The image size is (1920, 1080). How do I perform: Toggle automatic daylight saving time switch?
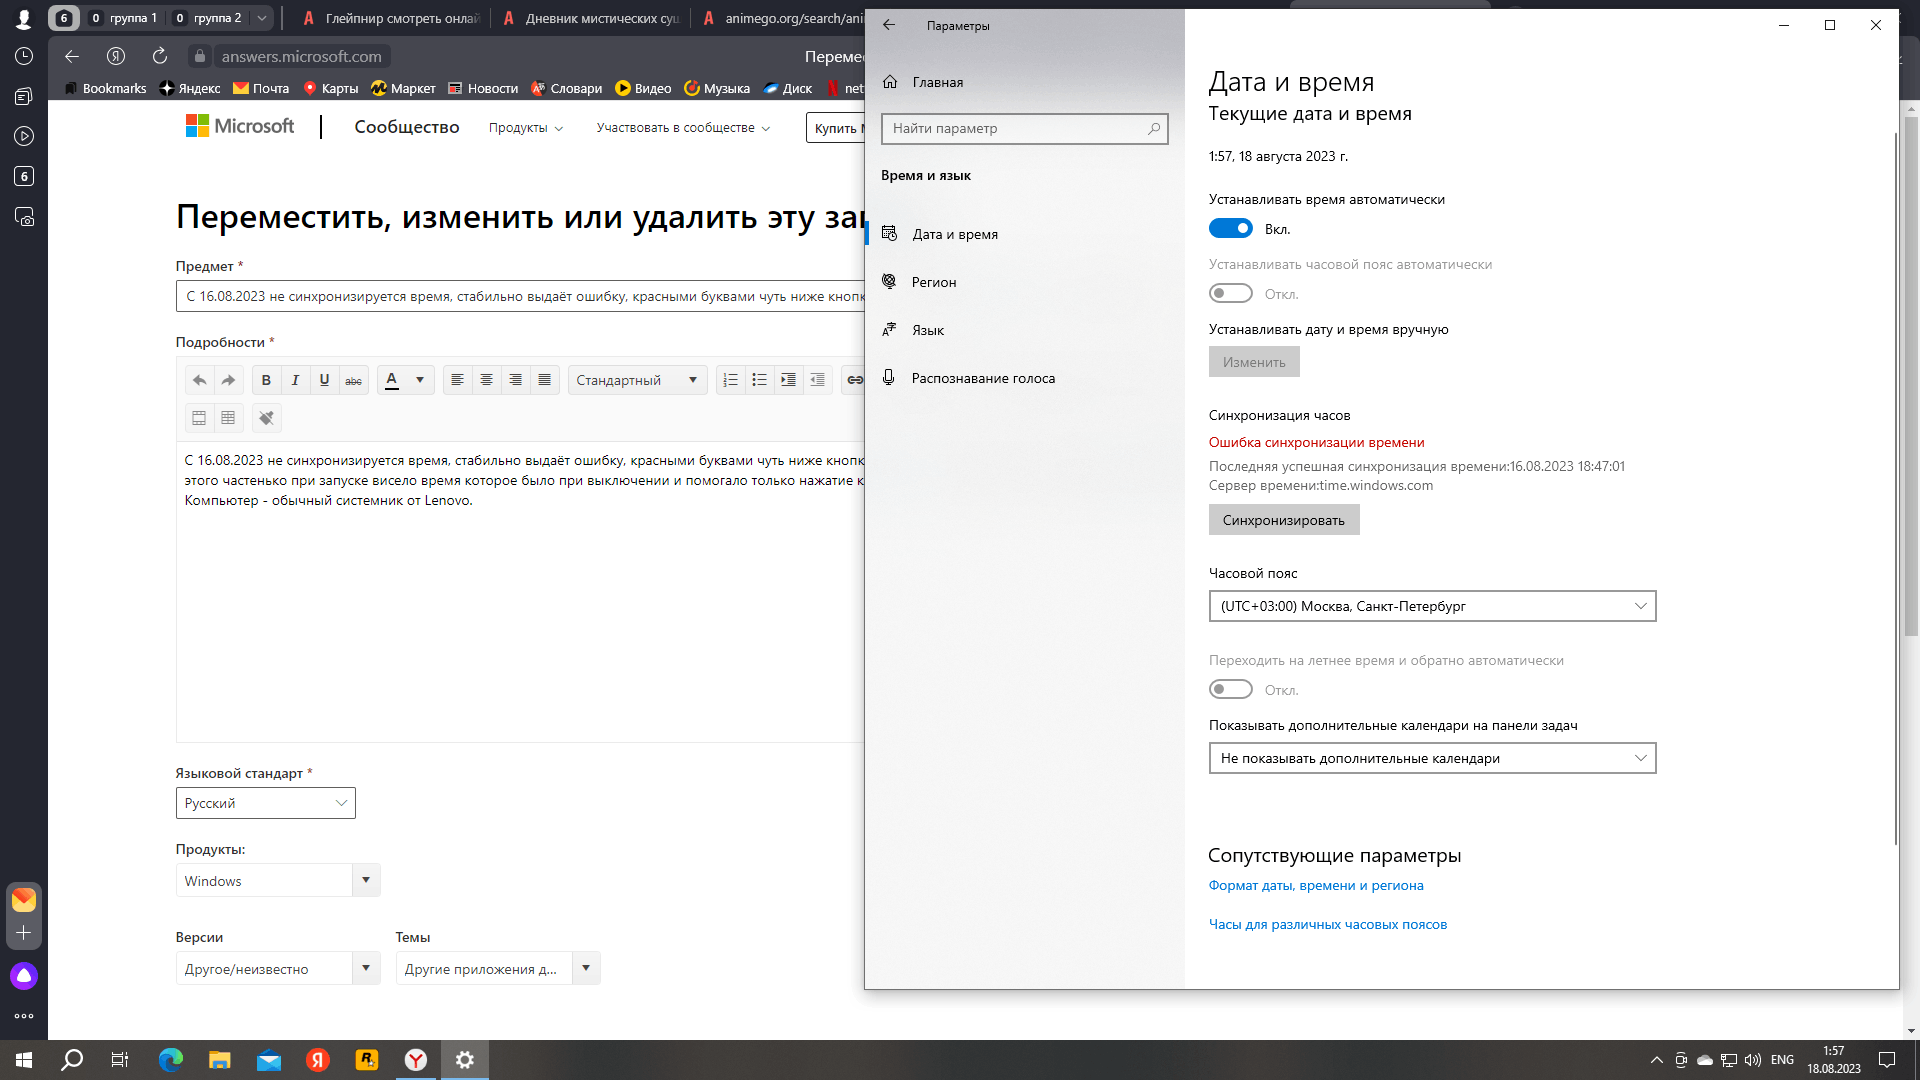(1230, 689)
